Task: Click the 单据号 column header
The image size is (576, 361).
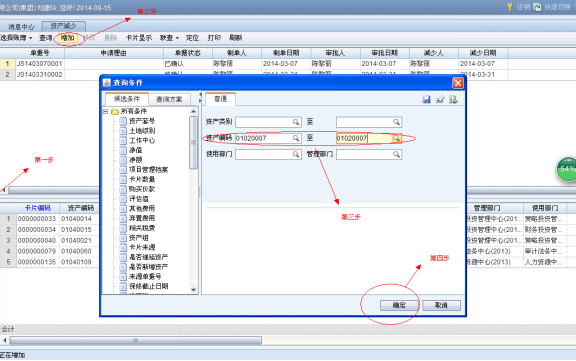Action: (40, 53)
